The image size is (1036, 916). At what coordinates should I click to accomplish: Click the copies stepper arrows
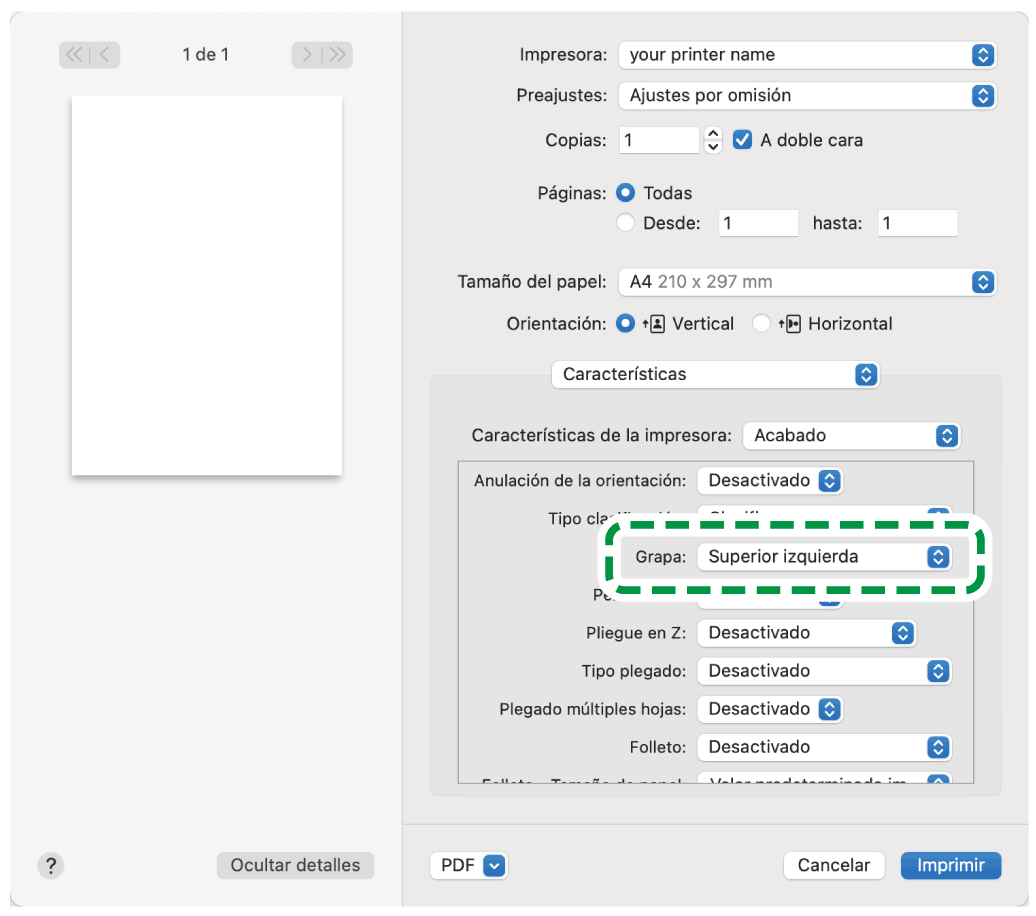pyautogui.click(x=713, y=140)
